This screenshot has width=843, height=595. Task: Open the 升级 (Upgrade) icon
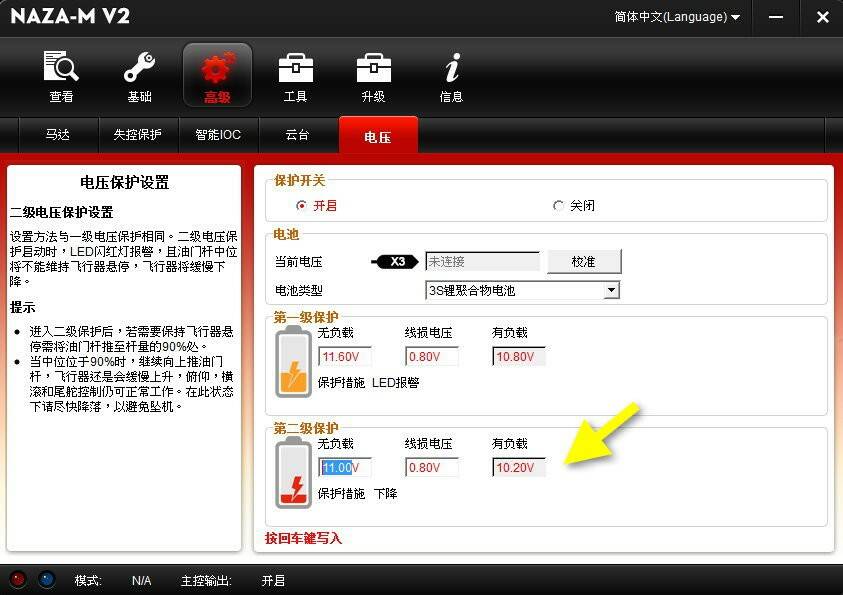click(x=373, y=75)
